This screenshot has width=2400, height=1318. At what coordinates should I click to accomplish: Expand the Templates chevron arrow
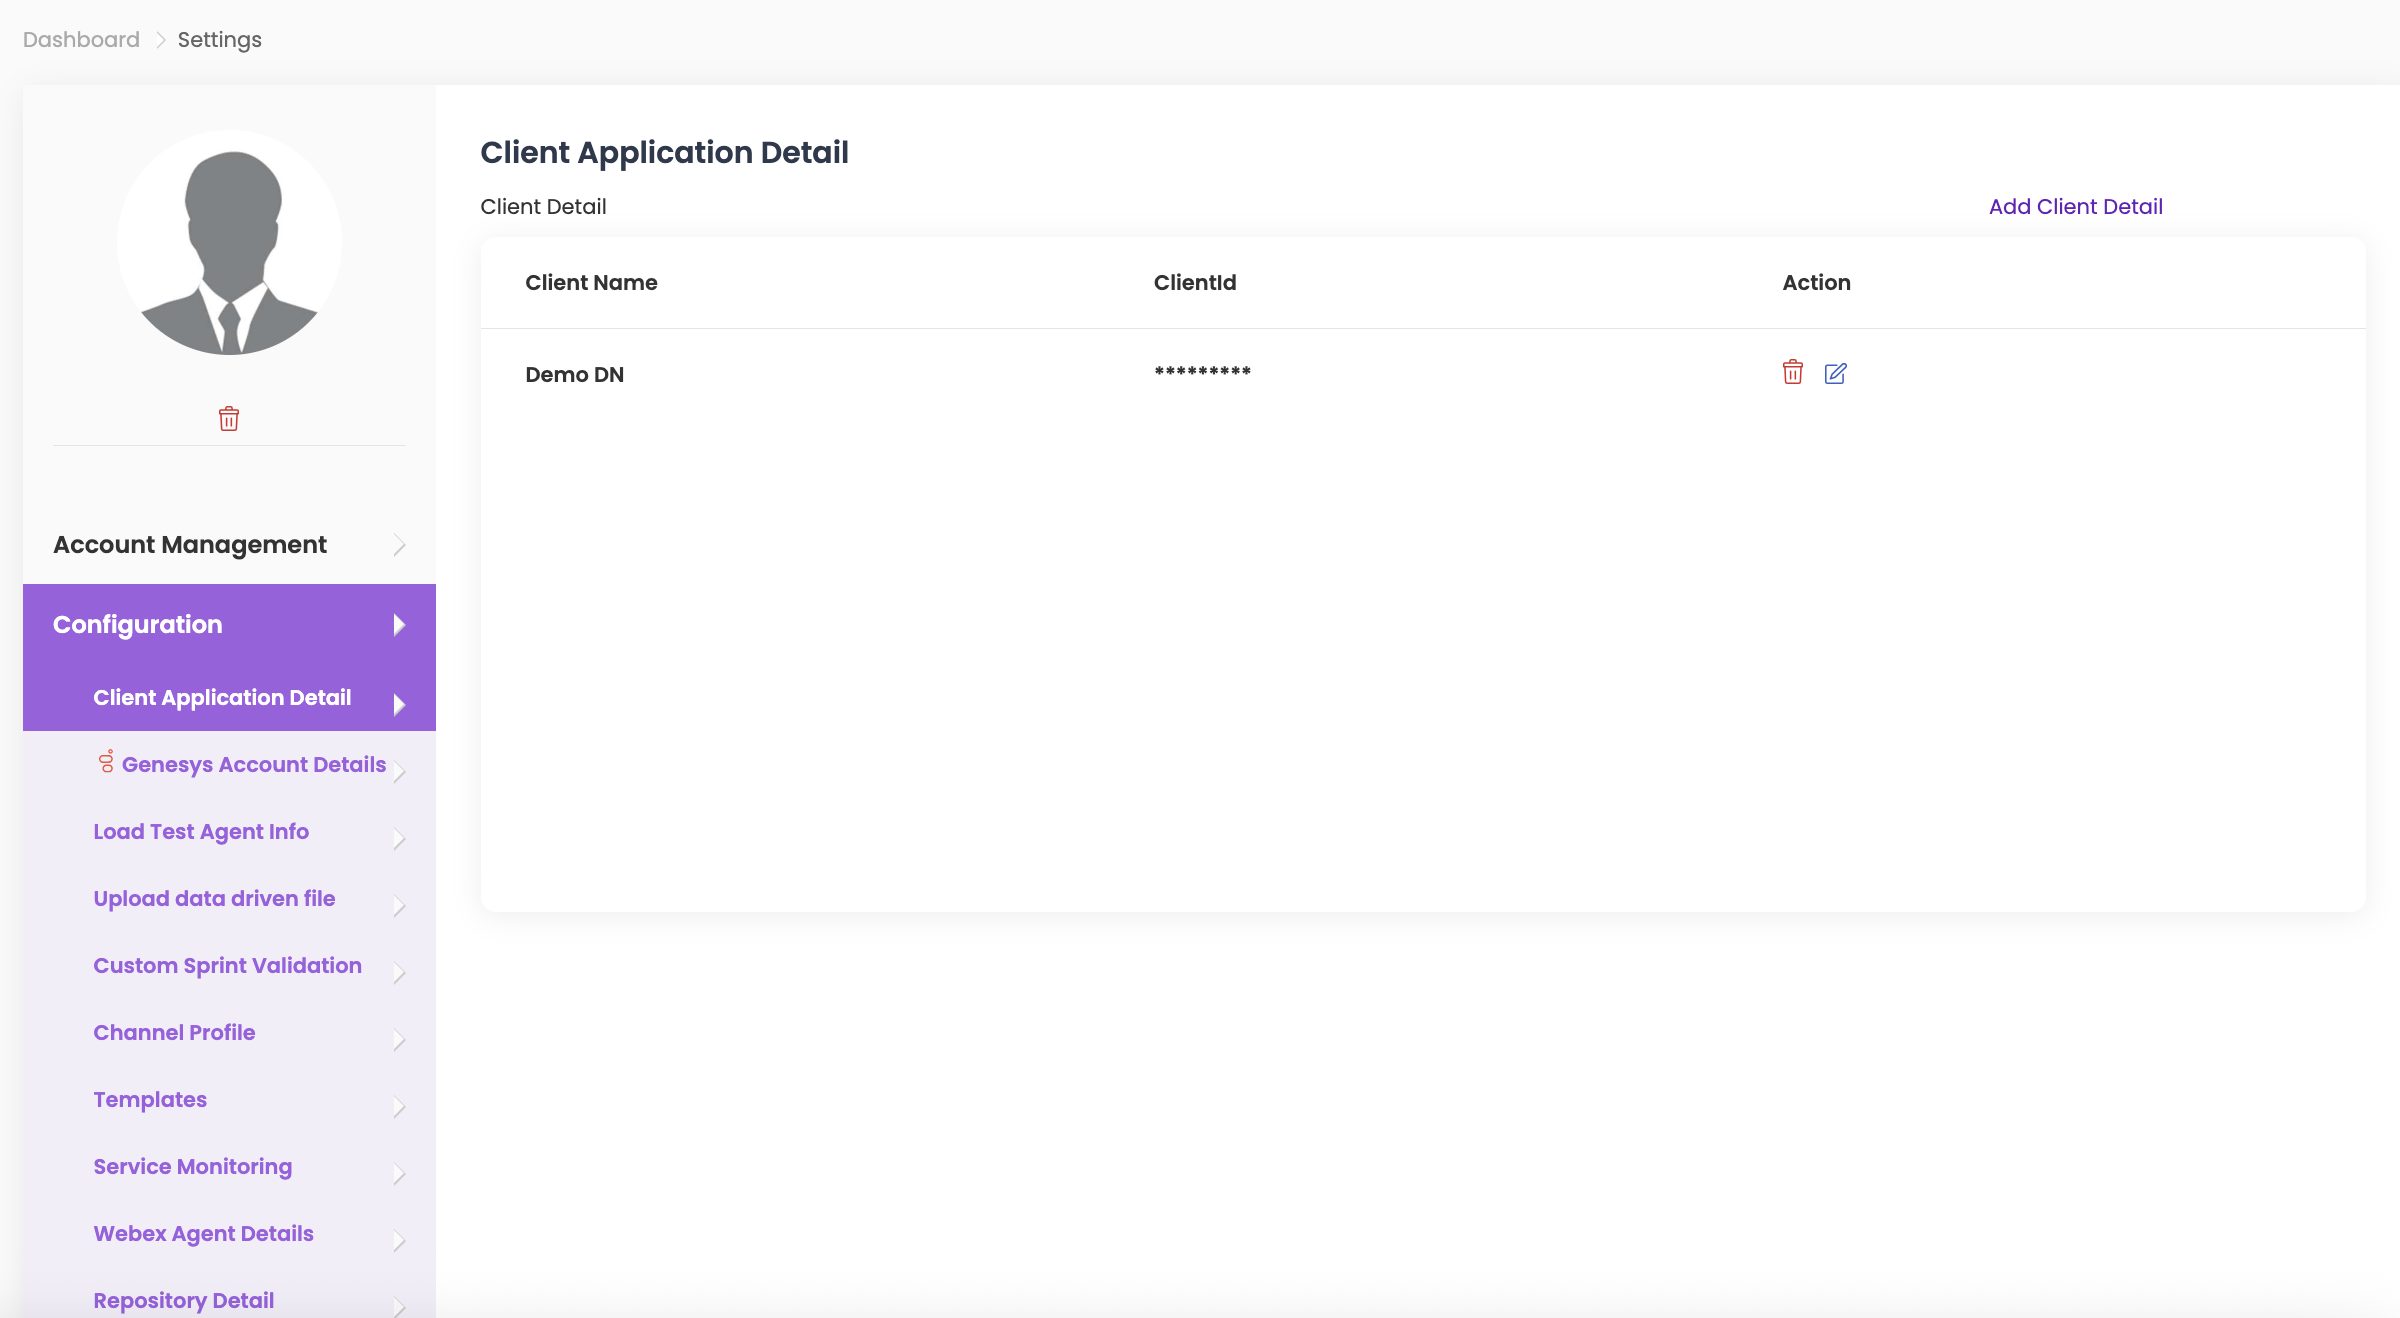coord(399,1106)
